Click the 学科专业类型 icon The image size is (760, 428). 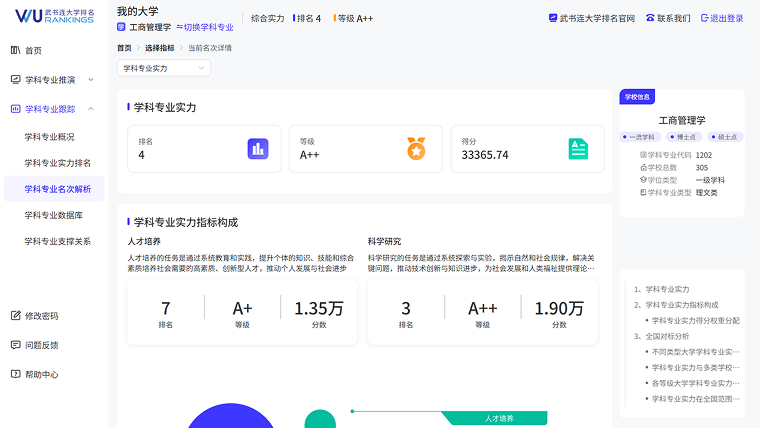(644, 192)
